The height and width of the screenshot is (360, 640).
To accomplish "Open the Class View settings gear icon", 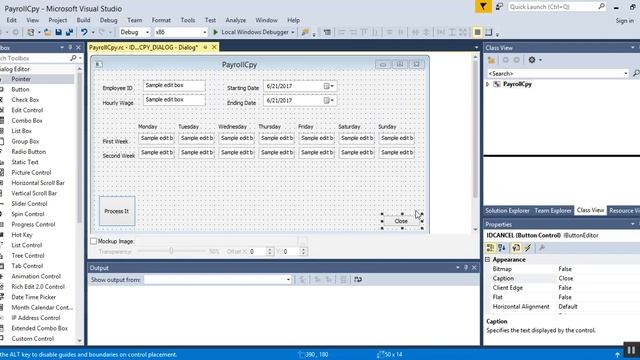I will [x=531, y=60].
